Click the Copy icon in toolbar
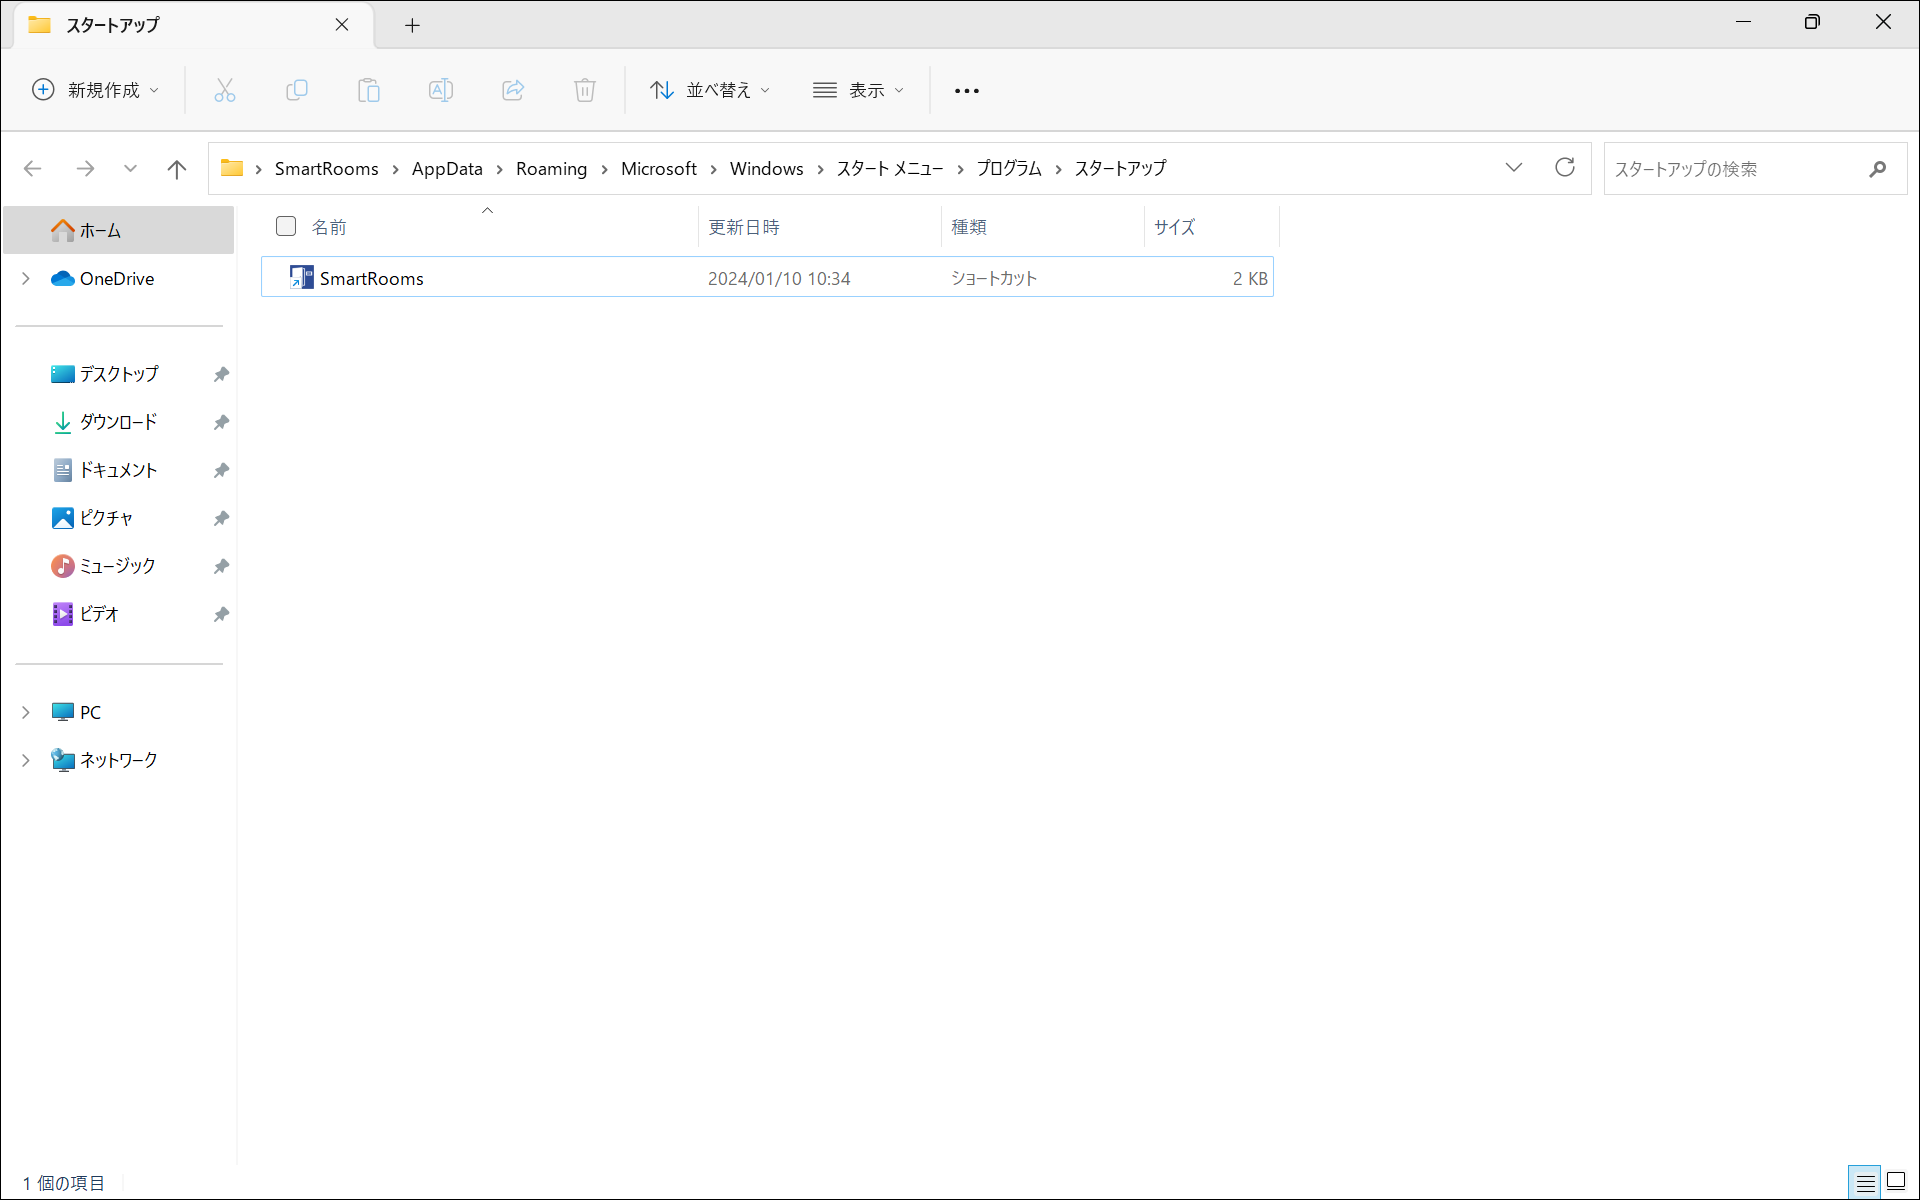The width and height of the screenshot is (1920, 1200). click(297, 90)
